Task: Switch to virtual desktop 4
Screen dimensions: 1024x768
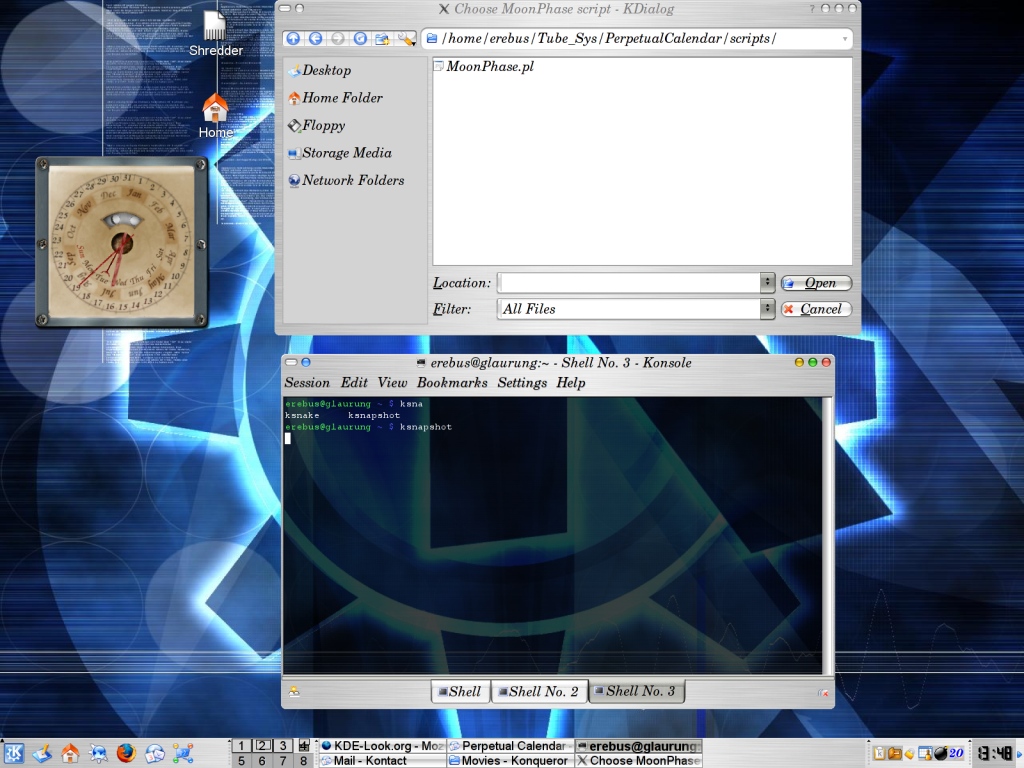Action: pos(304,746)
